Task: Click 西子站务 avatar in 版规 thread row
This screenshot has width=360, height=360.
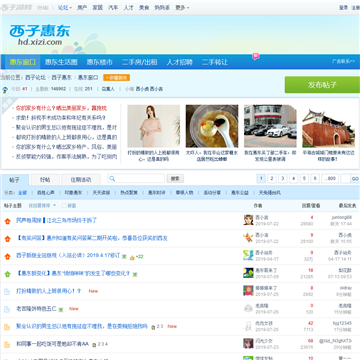Action: pos(248,255)
